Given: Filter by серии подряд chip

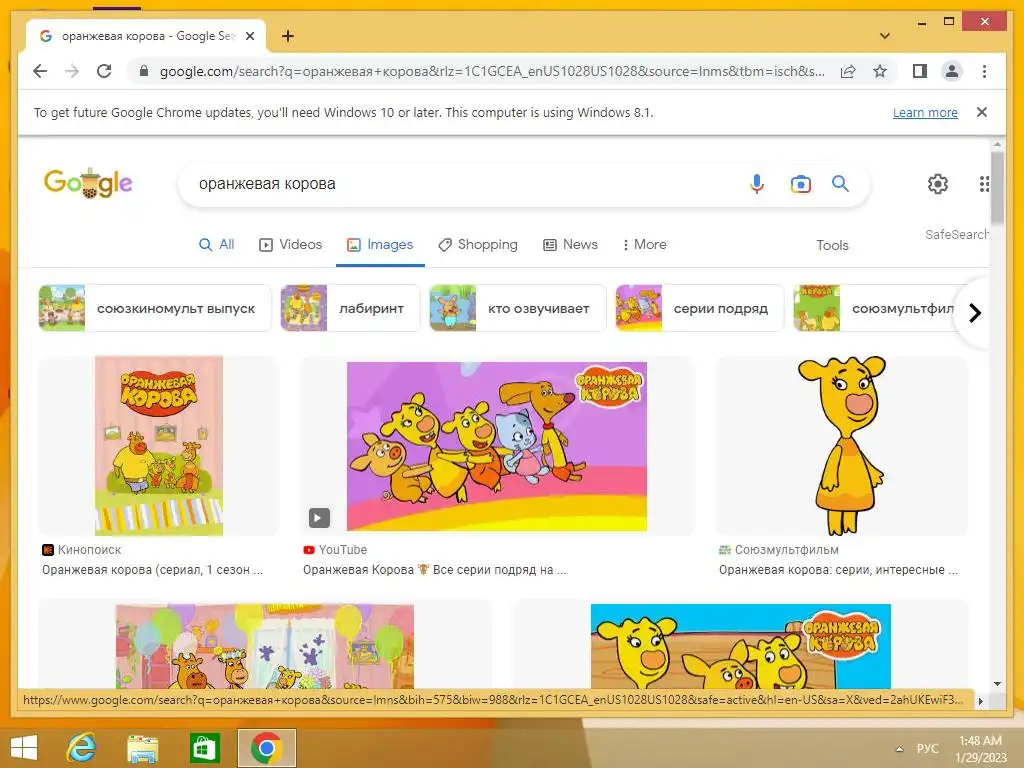Looking at the screenshot, I should 699,308.
